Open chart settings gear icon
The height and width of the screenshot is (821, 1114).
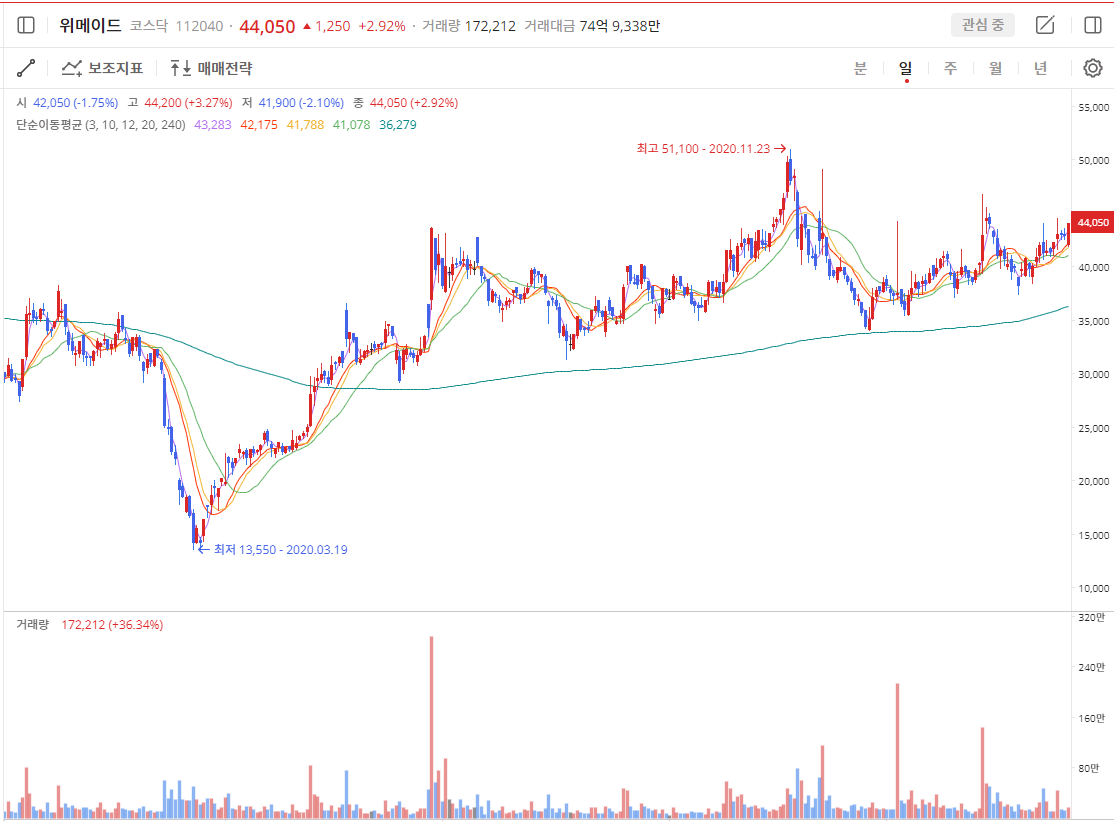click(1092, 68)
